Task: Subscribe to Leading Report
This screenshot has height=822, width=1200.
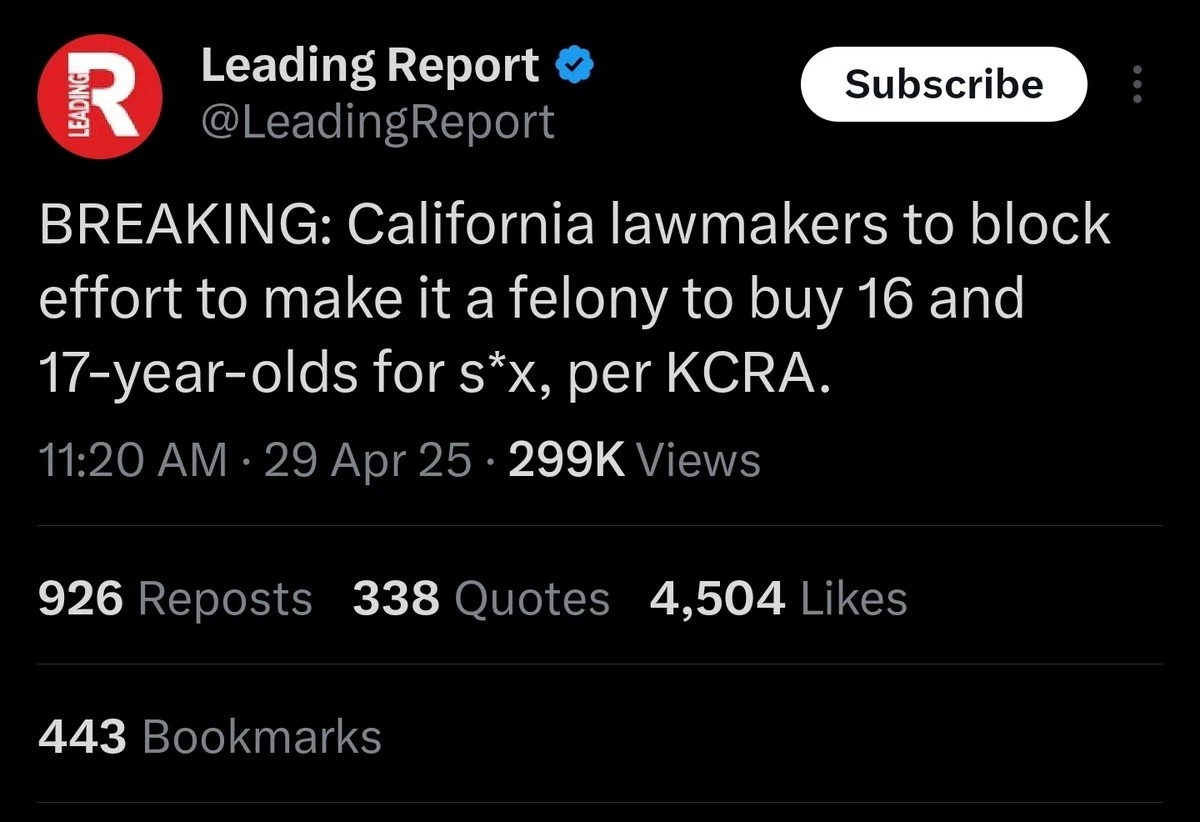Action: pyautogui.click(x=943, y=84)
